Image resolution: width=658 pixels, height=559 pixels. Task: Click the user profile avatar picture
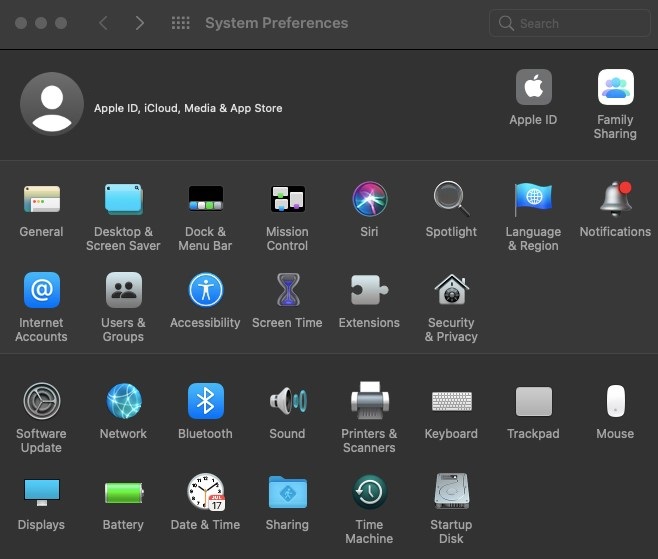52,104
